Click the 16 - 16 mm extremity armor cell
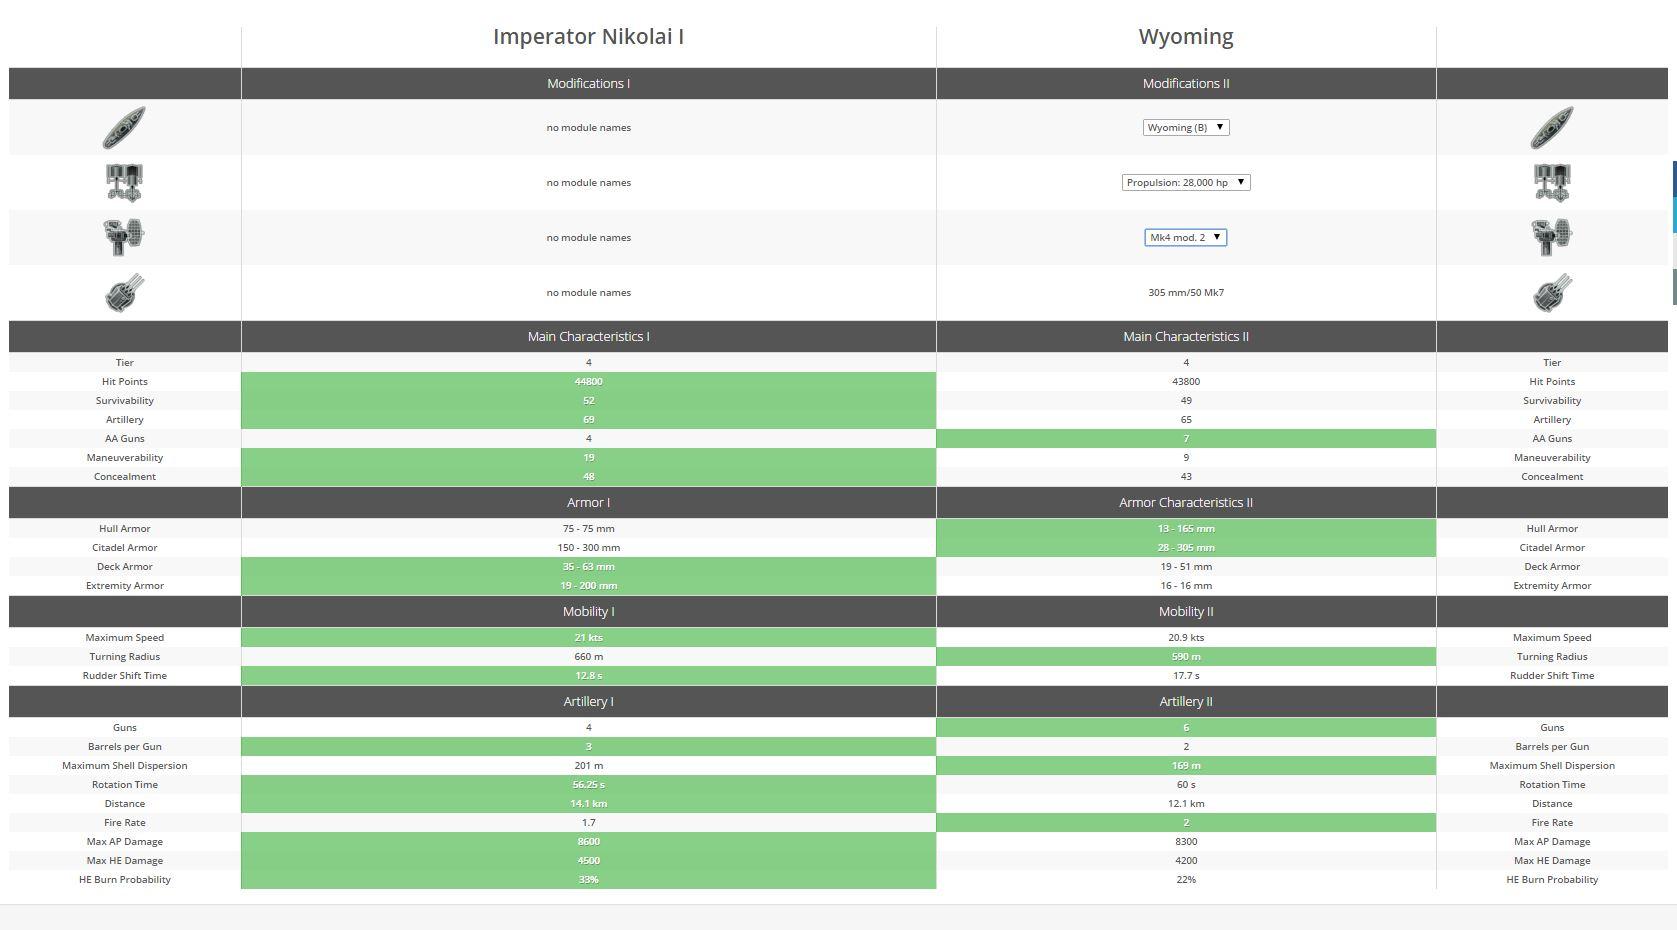Viewport: 1677px width, 930px height. 1186,585
